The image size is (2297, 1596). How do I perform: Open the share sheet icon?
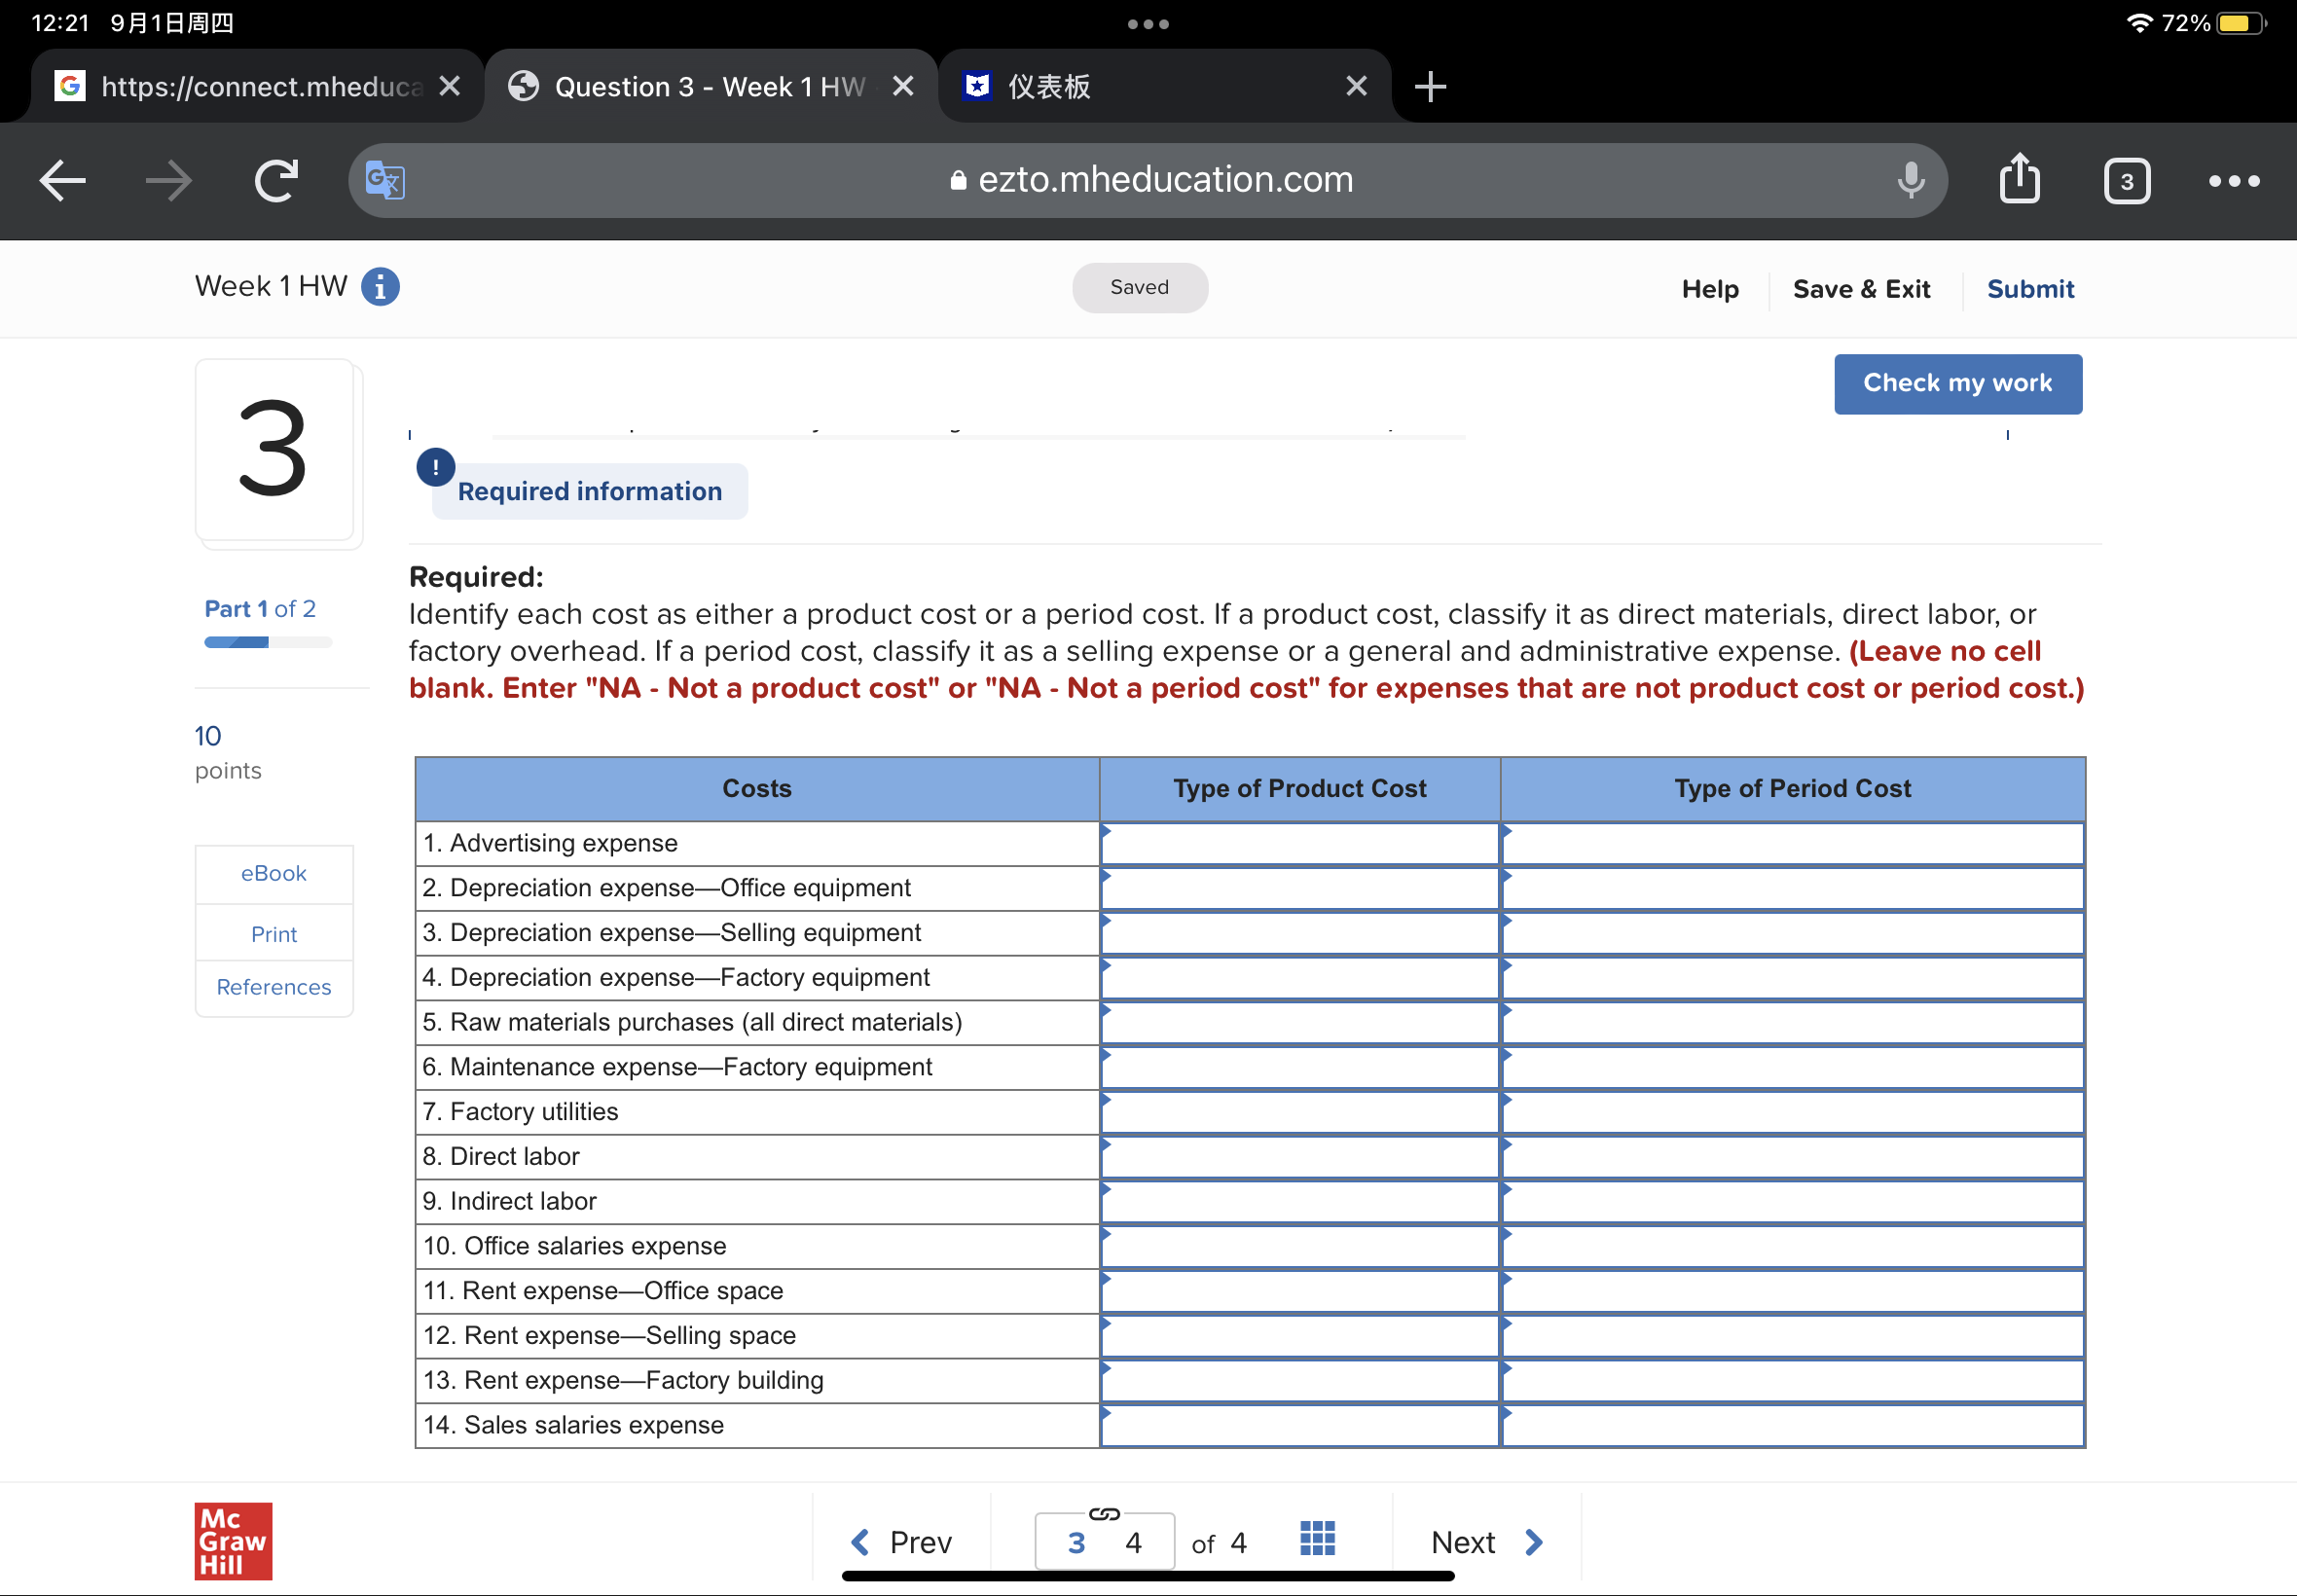(x=2019, y=179)
